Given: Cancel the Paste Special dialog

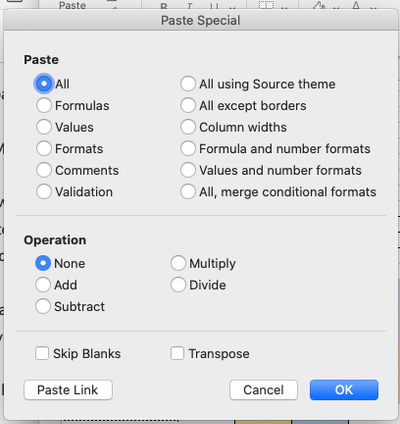Looking at the screenshot, I should click(x=263, y=390).
